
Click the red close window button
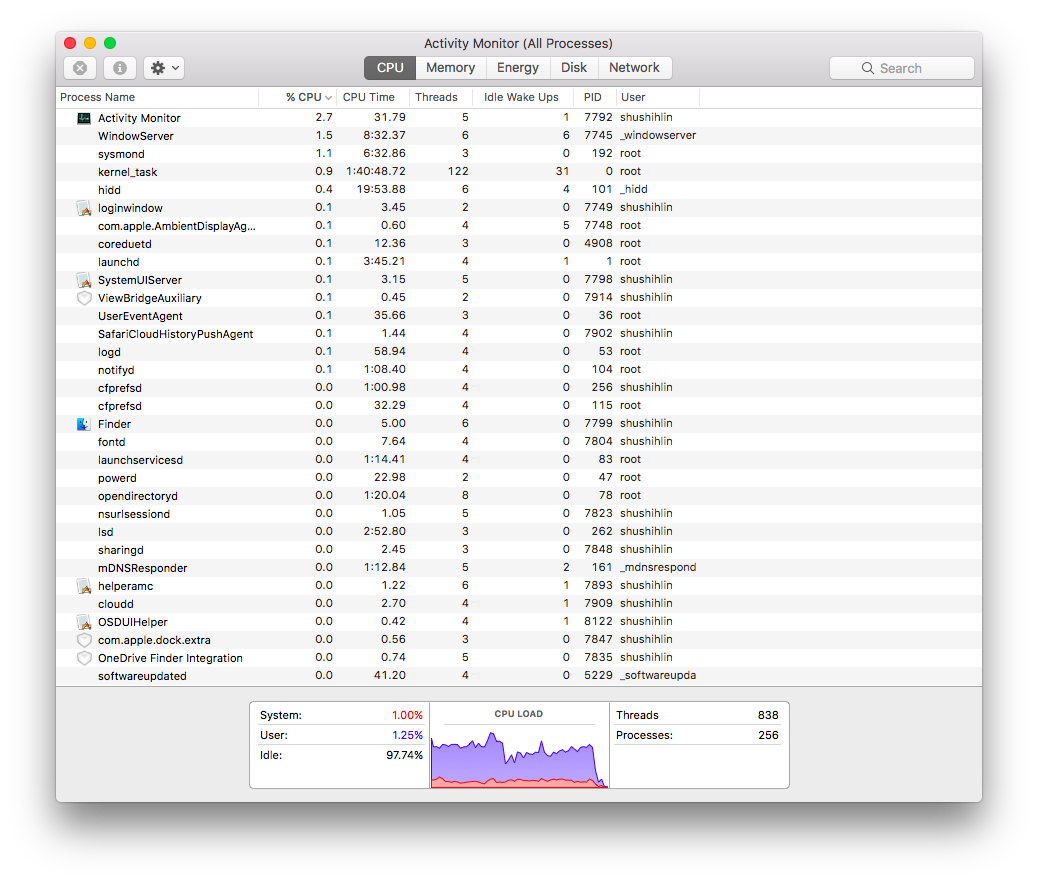point(70,43)
